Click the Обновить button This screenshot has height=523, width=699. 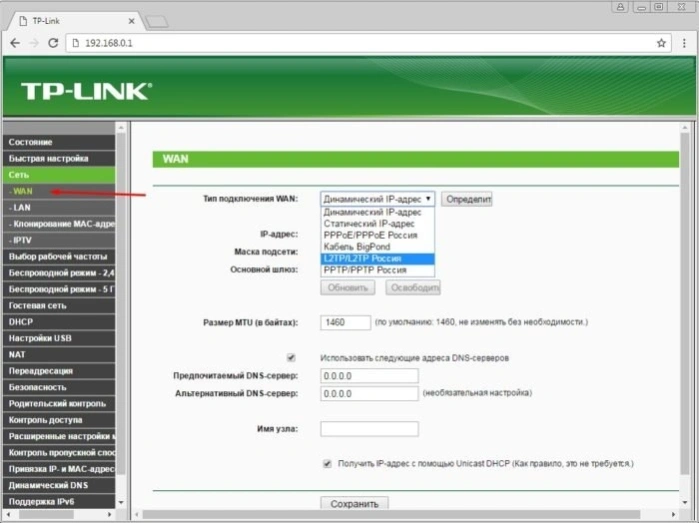point(348,288)
